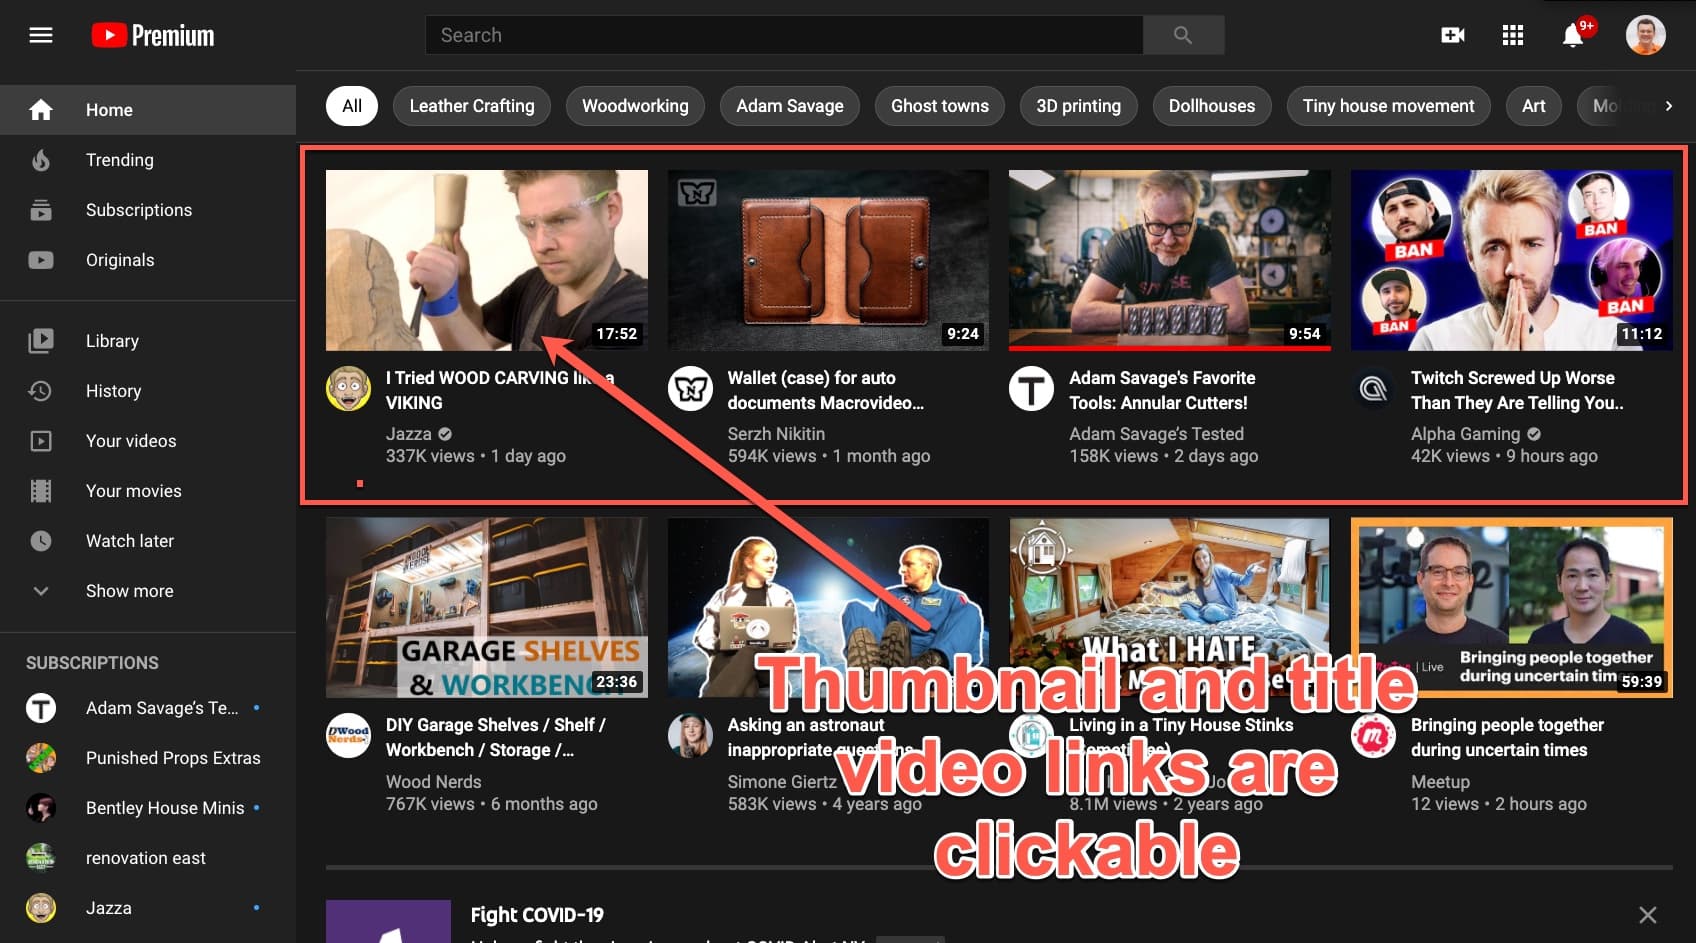This screenshot has width=1696, height=943.
Task: Collapse sidebar via Show more chevron
Action: click(x=40, y=590)
